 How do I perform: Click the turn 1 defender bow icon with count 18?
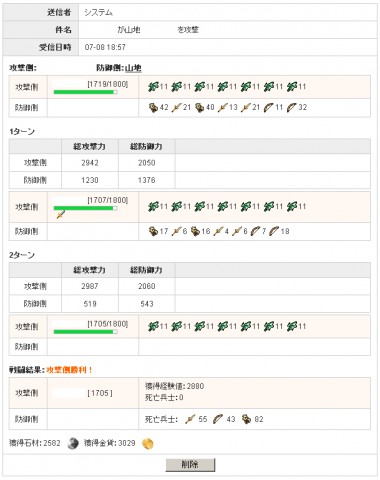274,231
